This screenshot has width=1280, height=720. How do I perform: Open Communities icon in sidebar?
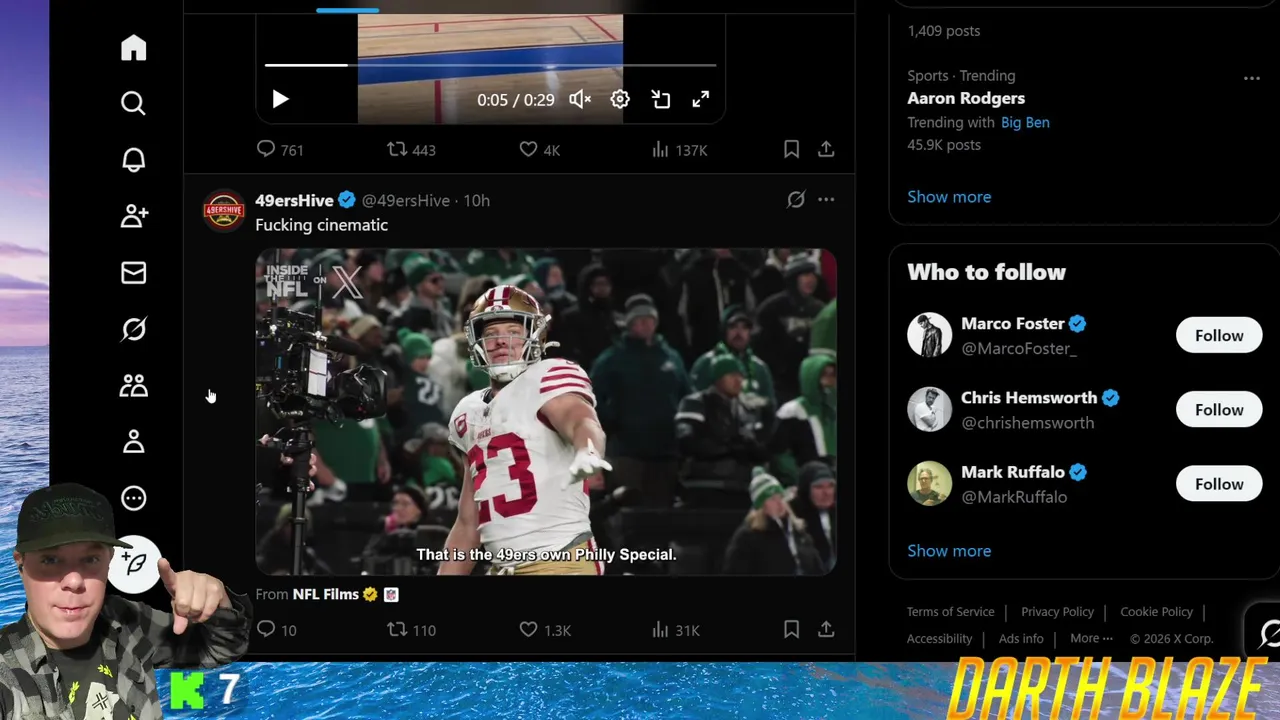(x=133, y=385)
